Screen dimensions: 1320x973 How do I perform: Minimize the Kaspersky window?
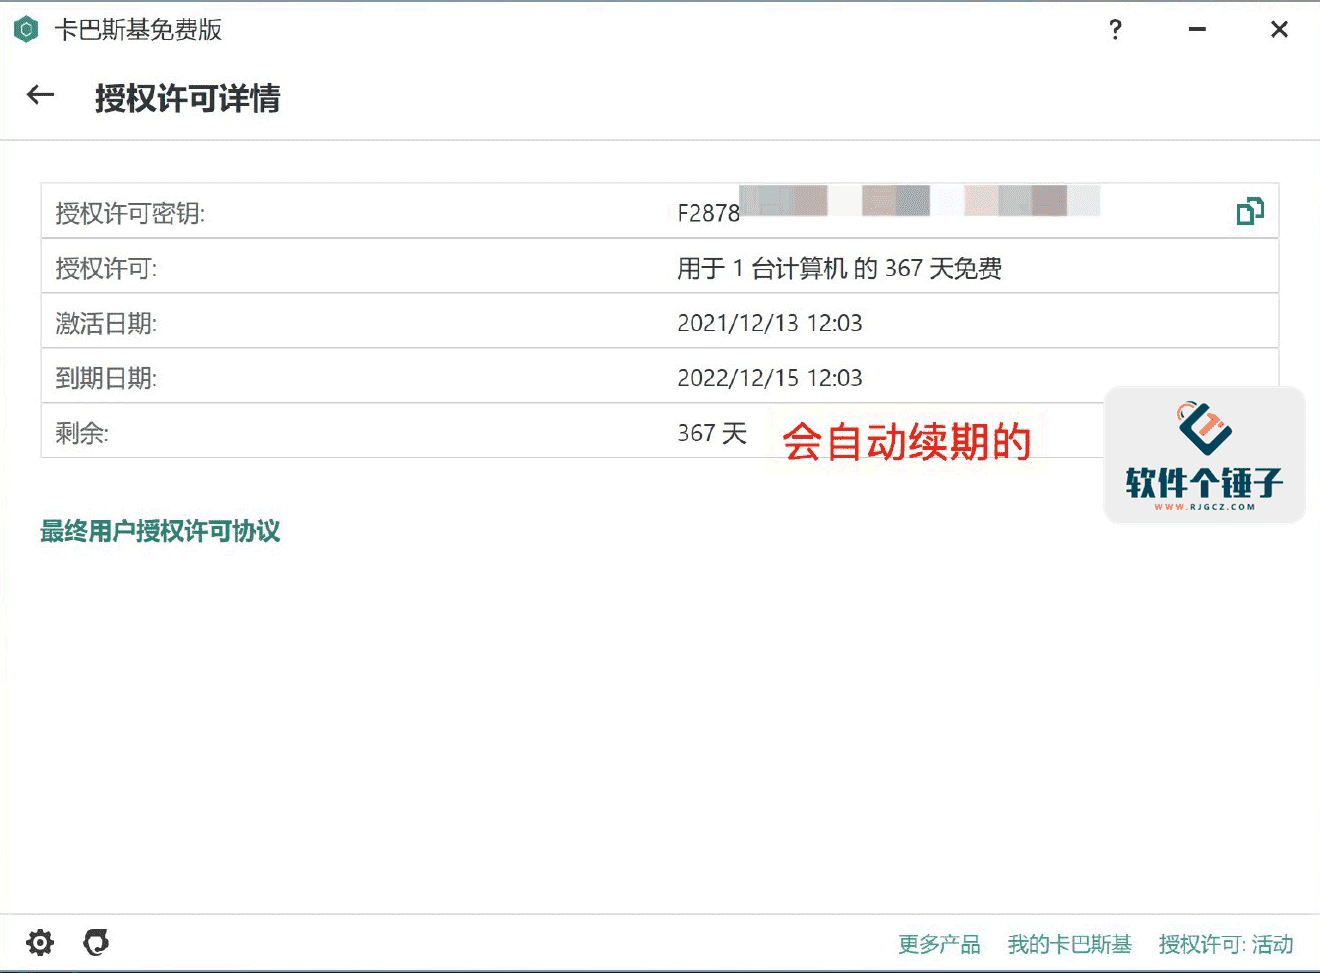click(x=1197, y=30)
